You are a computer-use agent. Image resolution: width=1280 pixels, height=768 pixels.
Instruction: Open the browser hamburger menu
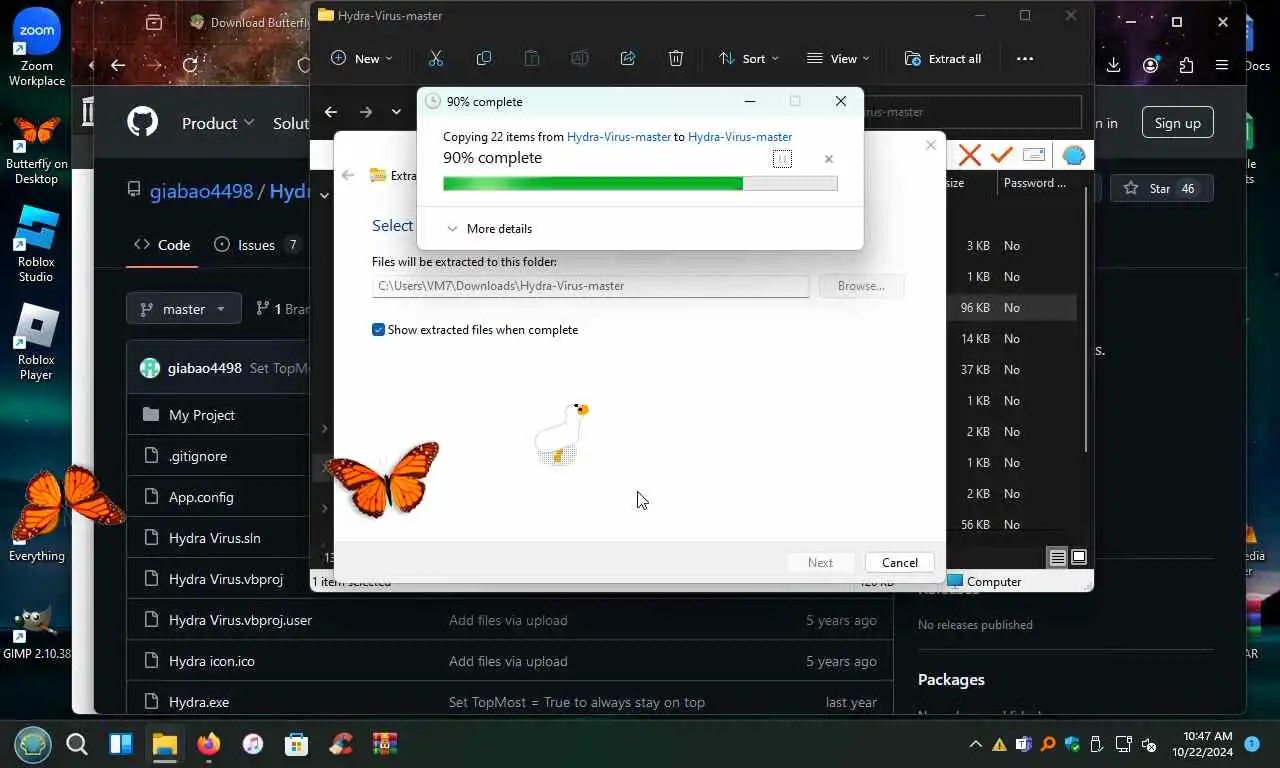(1222, 65)
